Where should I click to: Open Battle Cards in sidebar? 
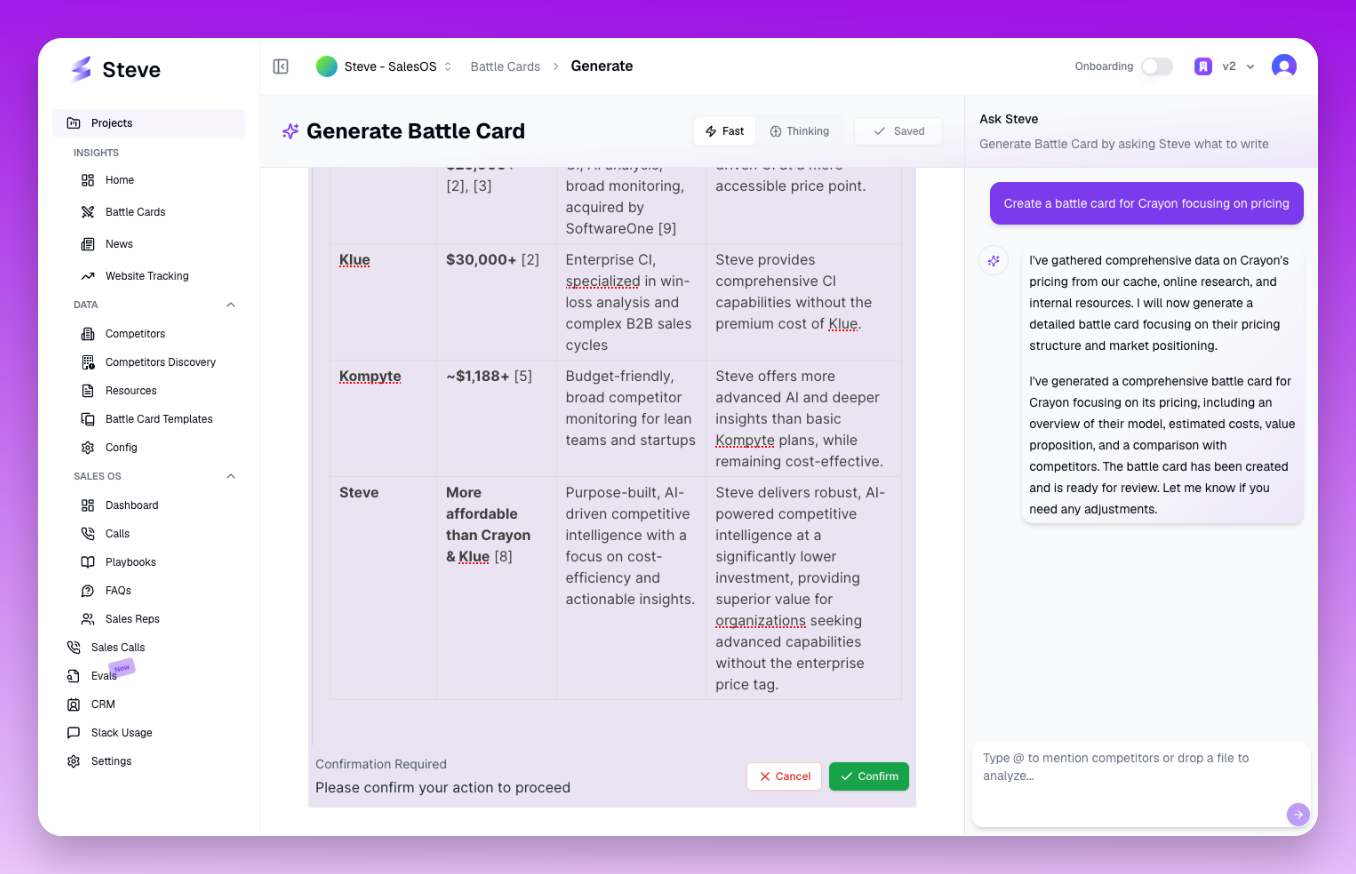point(135,212)
